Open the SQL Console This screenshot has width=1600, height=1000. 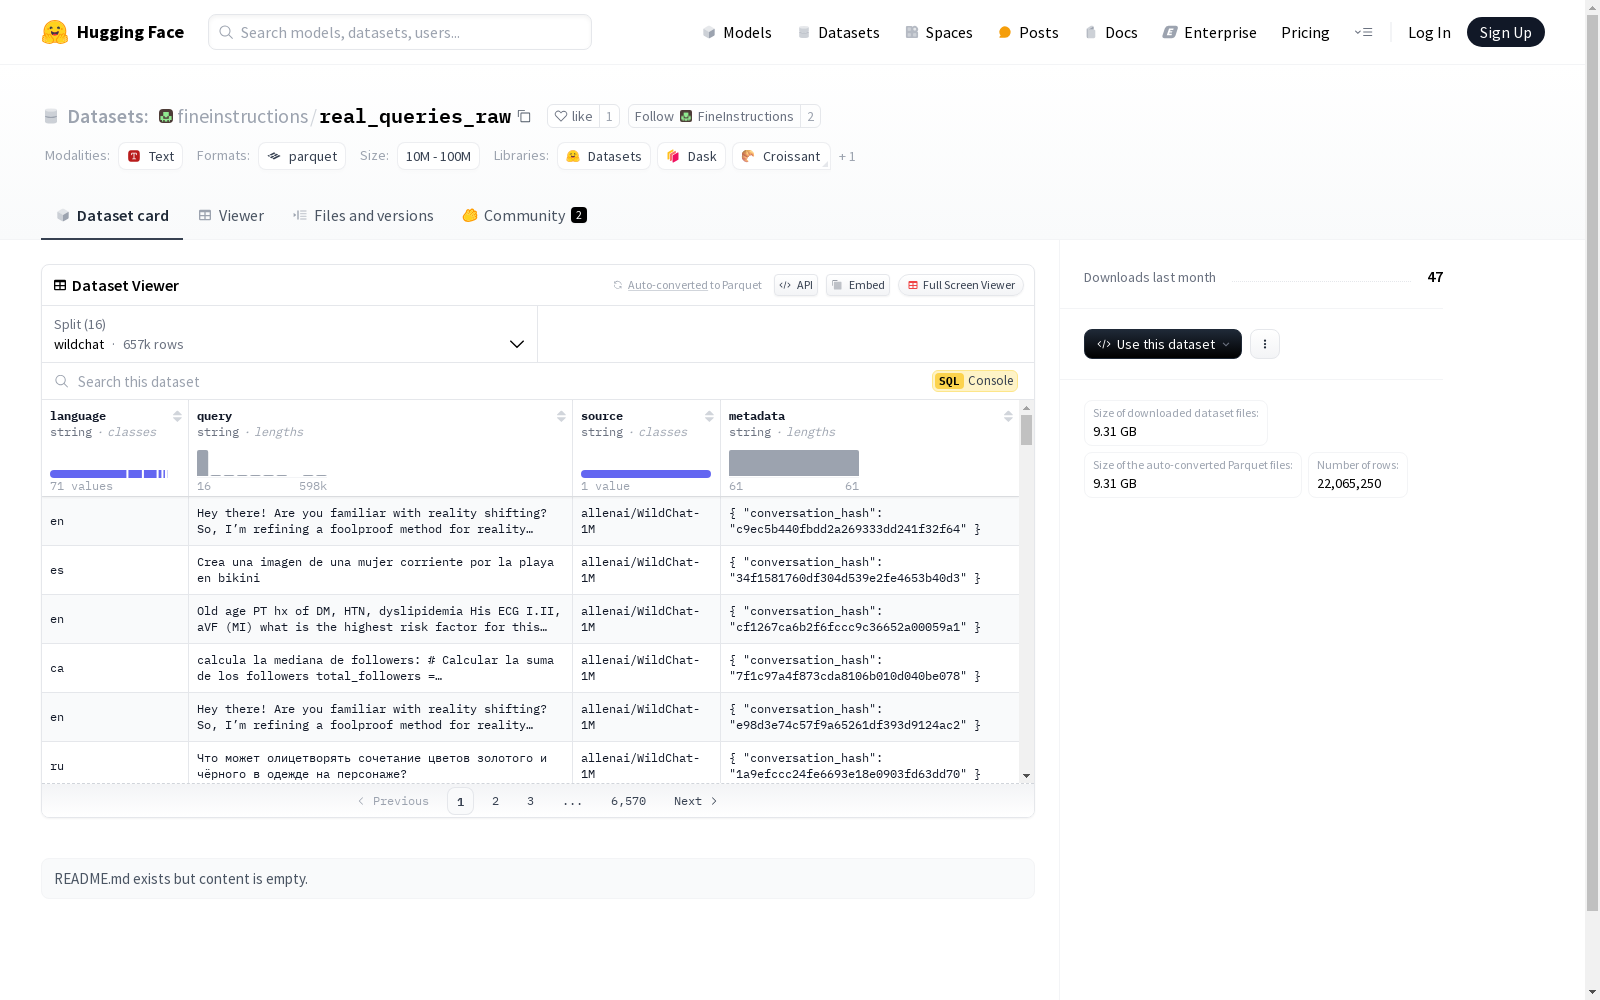point(975,381)
